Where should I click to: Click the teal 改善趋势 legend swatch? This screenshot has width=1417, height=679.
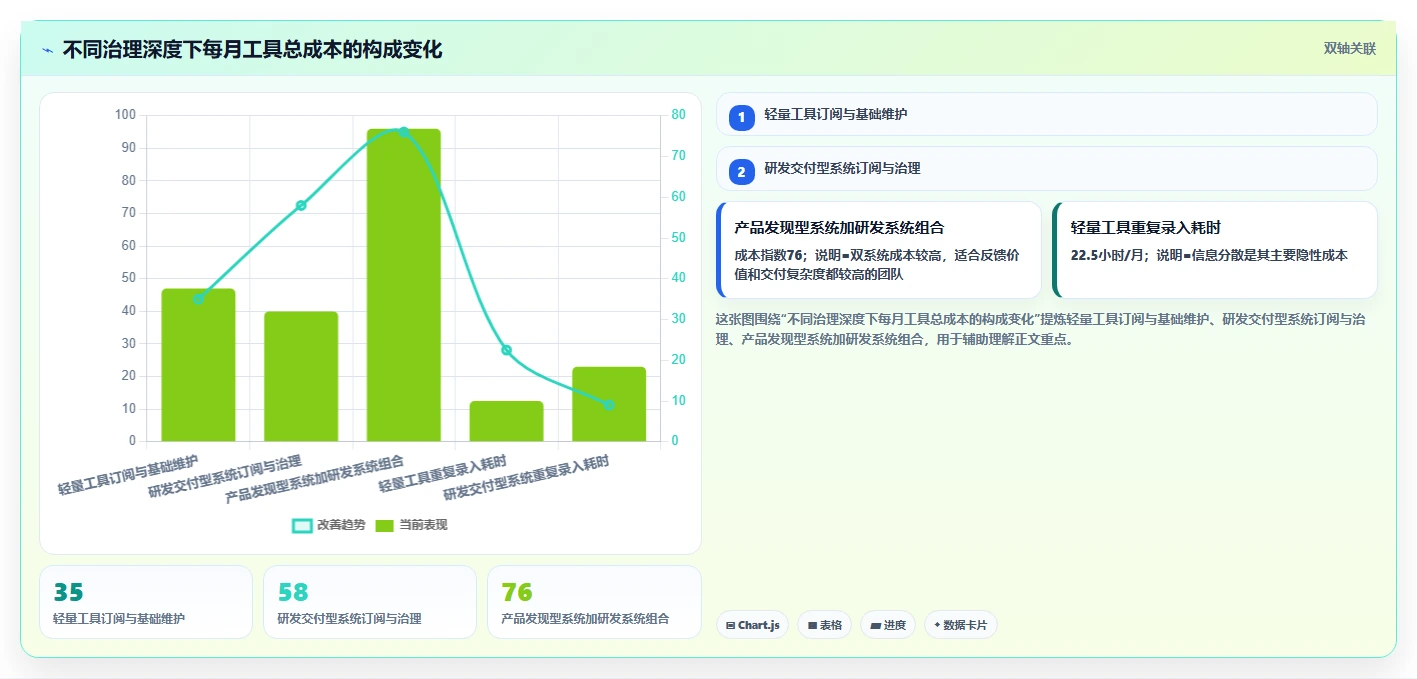[302, 525]
